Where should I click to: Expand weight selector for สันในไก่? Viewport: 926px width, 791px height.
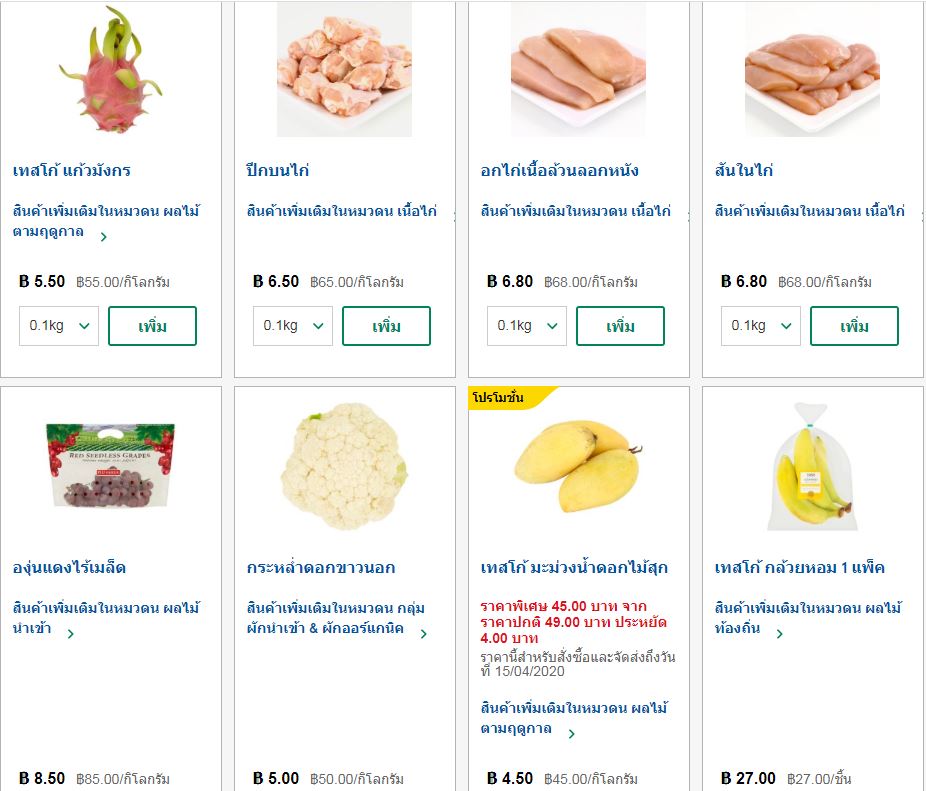(761, 326)
